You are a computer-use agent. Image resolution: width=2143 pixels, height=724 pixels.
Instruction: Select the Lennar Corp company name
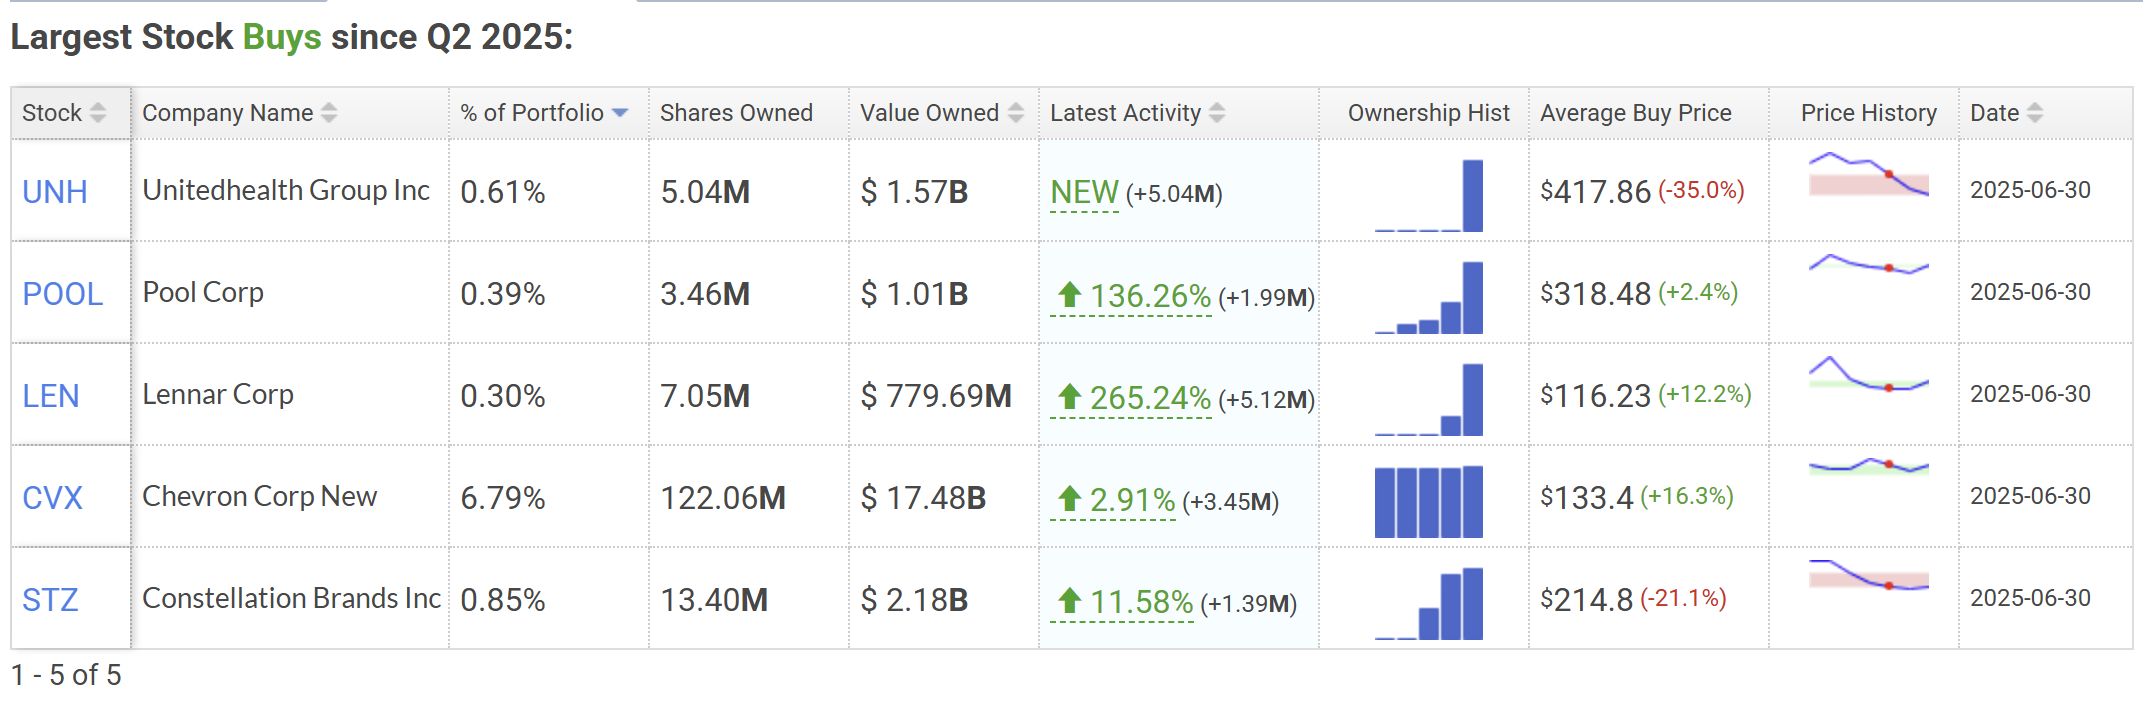[x=218, y=394]
